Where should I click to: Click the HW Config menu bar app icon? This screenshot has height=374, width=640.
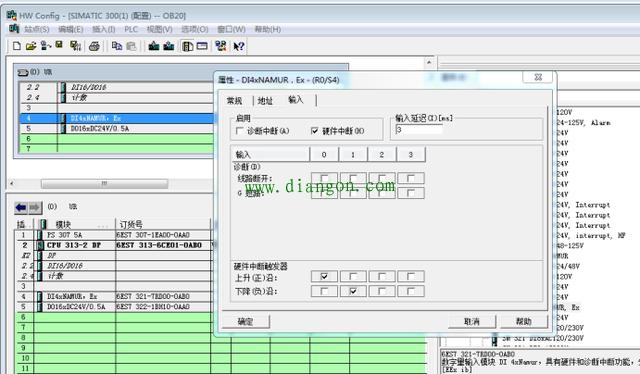(x=14, y=29)
